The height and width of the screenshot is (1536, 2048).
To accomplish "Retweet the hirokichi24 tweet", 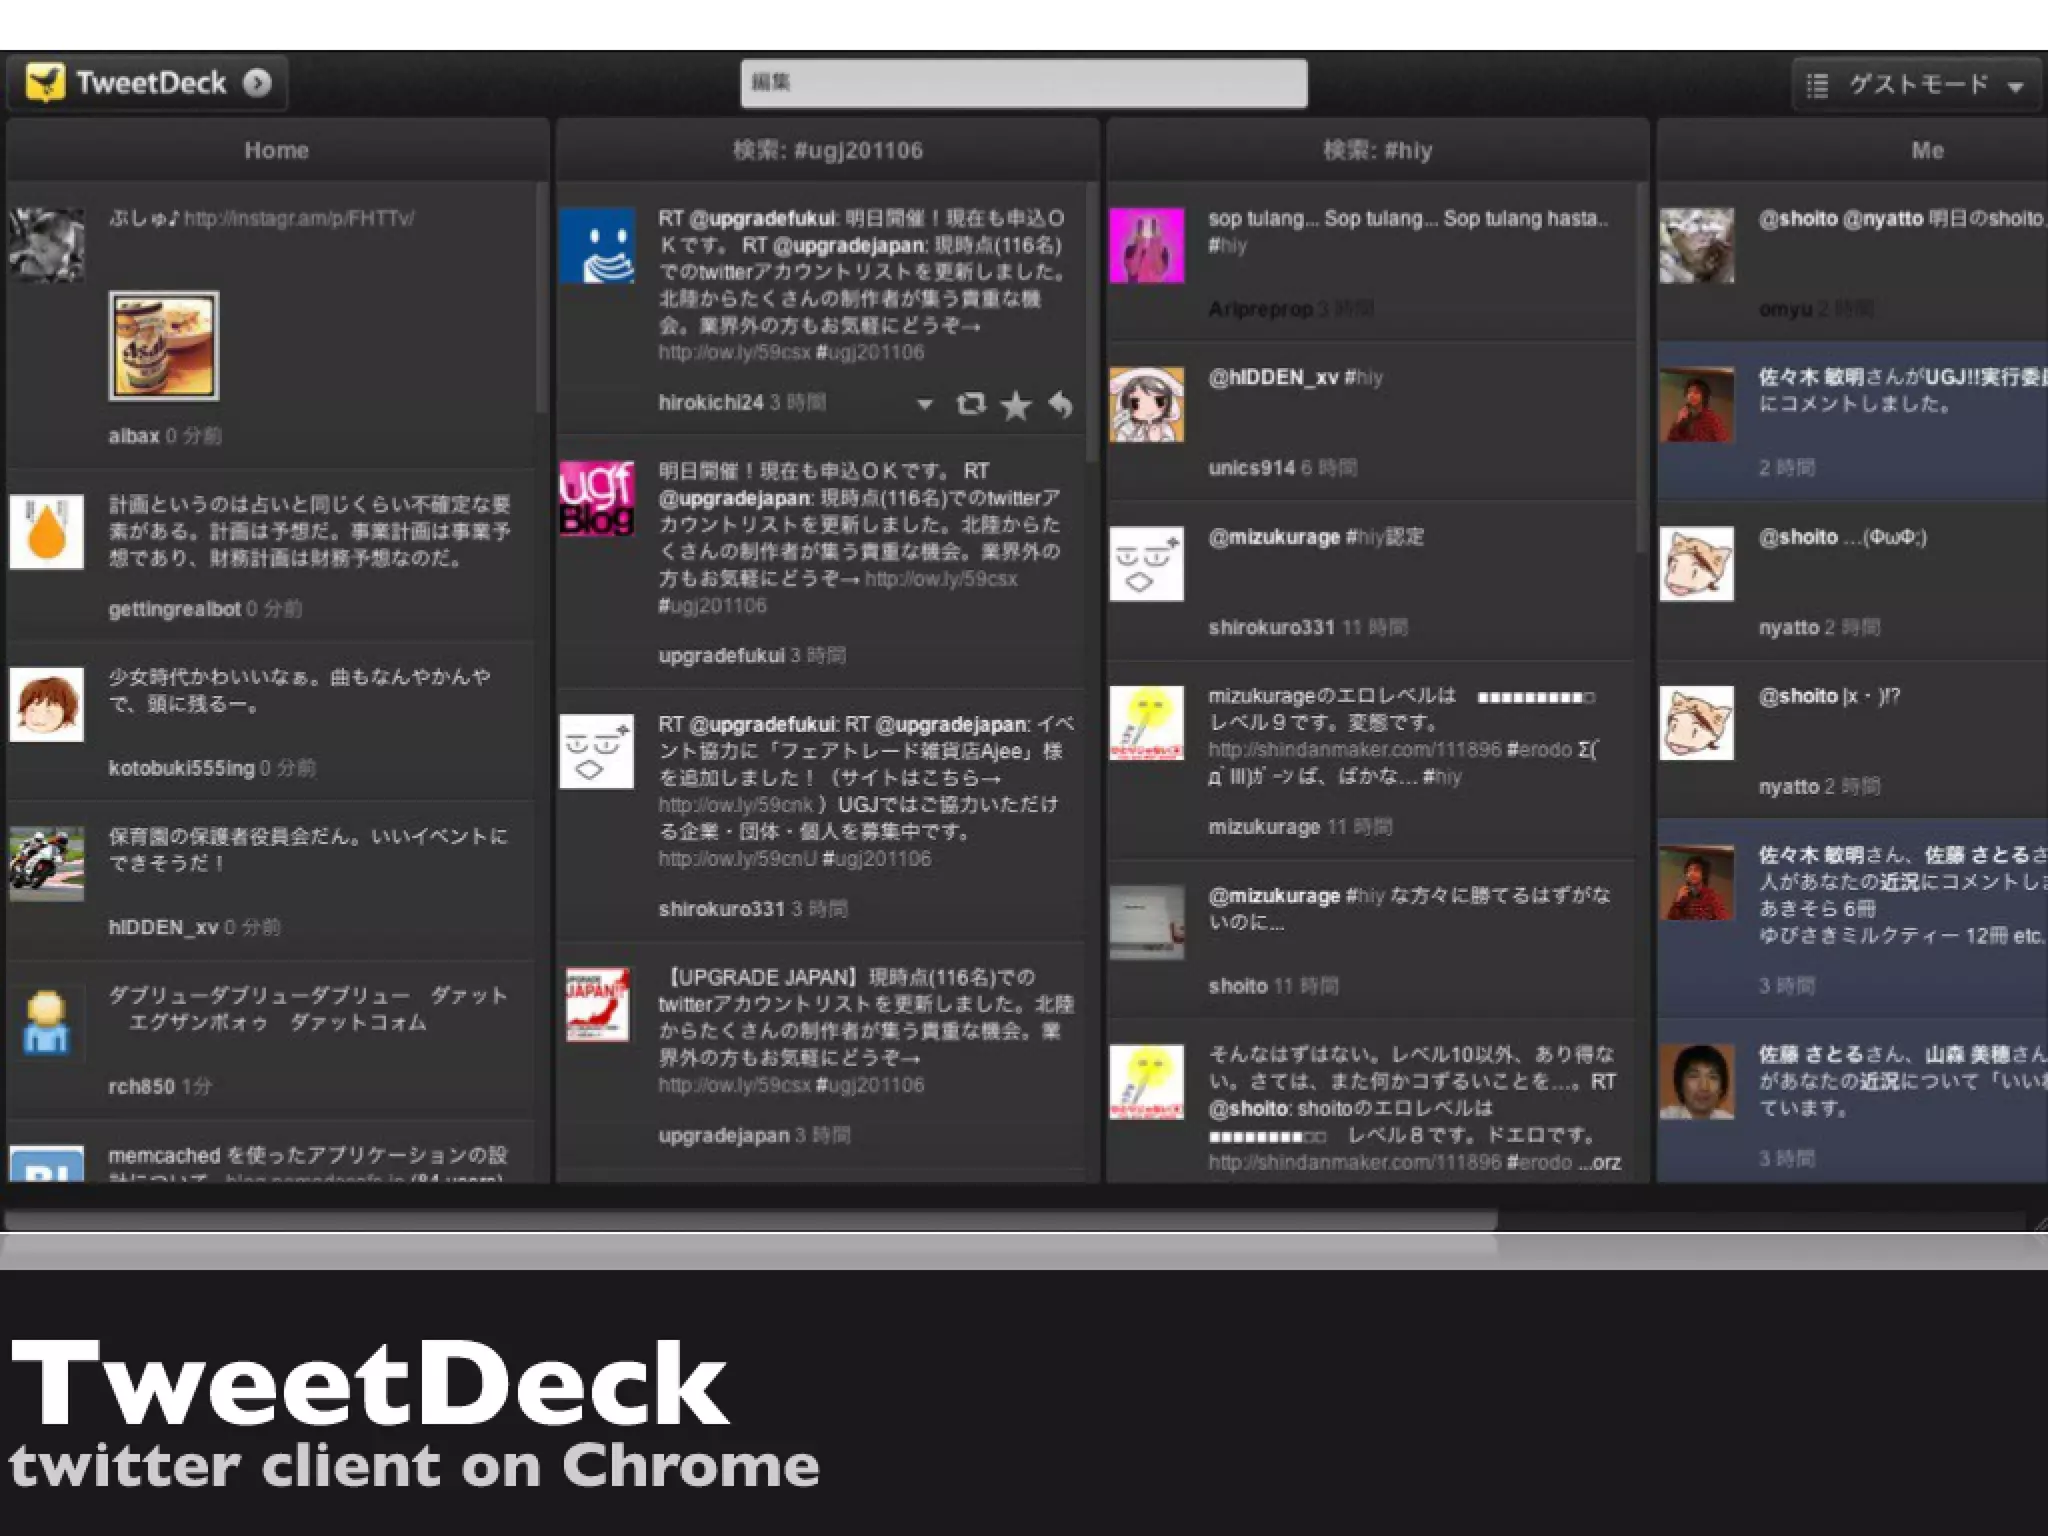I will 970,403.
